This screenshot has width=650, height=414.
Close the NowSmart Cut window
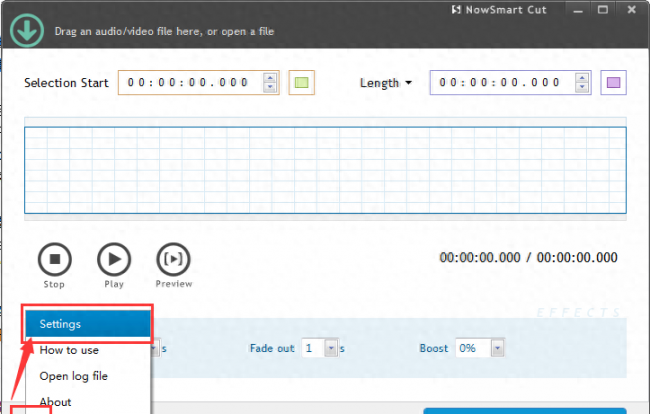point(632,9)
